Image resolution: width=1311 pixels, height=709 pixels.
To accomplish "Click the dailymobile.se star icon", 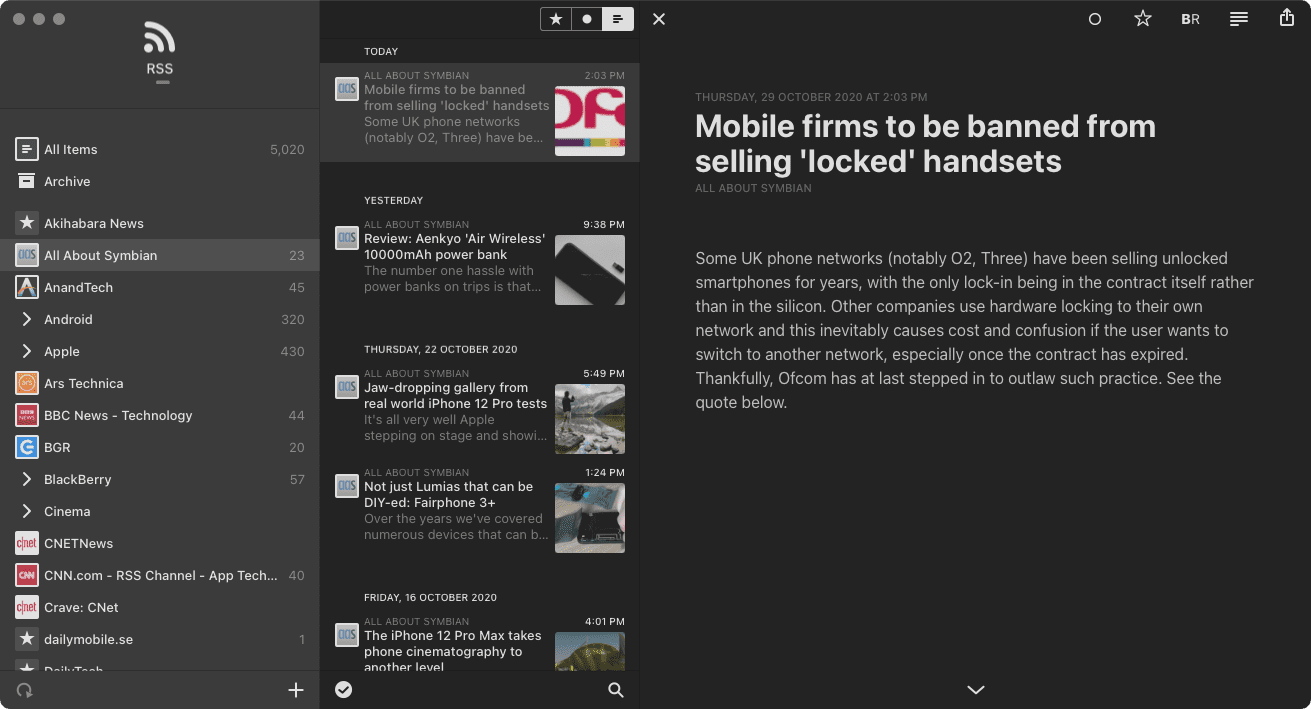I will coord(27,639).
